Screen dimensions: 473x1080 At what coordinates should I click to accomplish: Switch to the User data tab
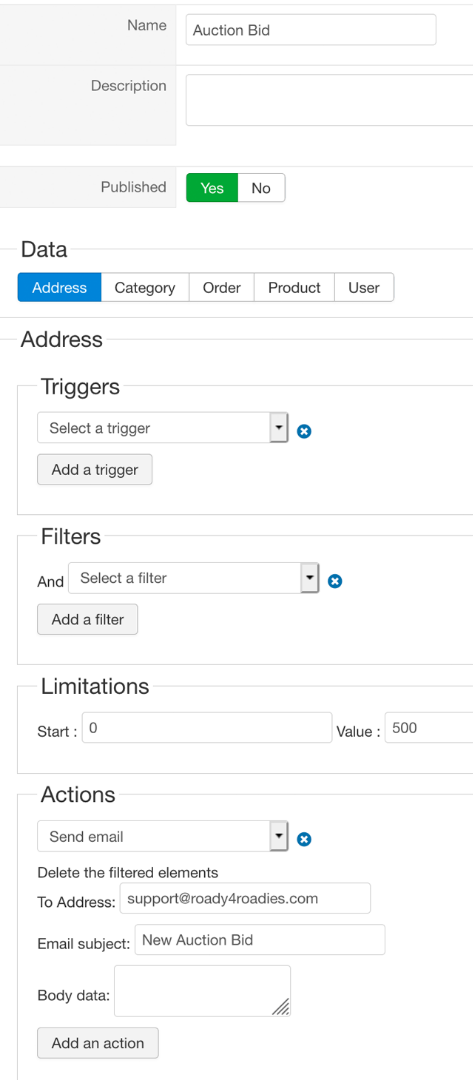click(364, 287)
